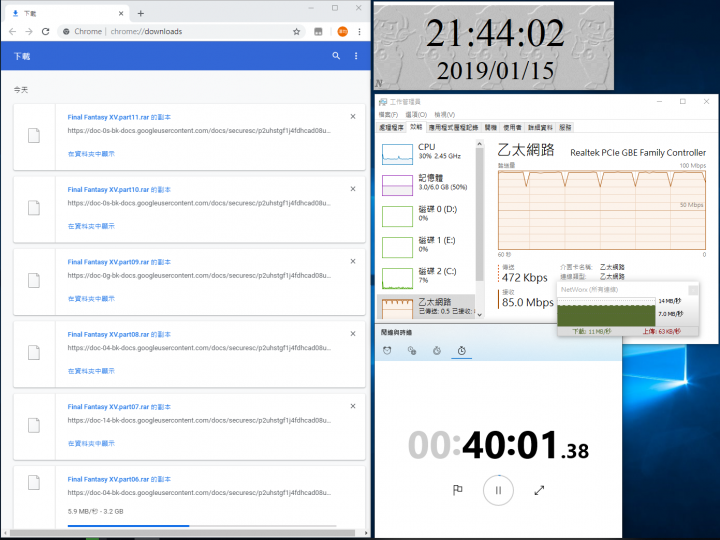
Task: Click the Ethernet throughput graph
Action: coord(602,210)
